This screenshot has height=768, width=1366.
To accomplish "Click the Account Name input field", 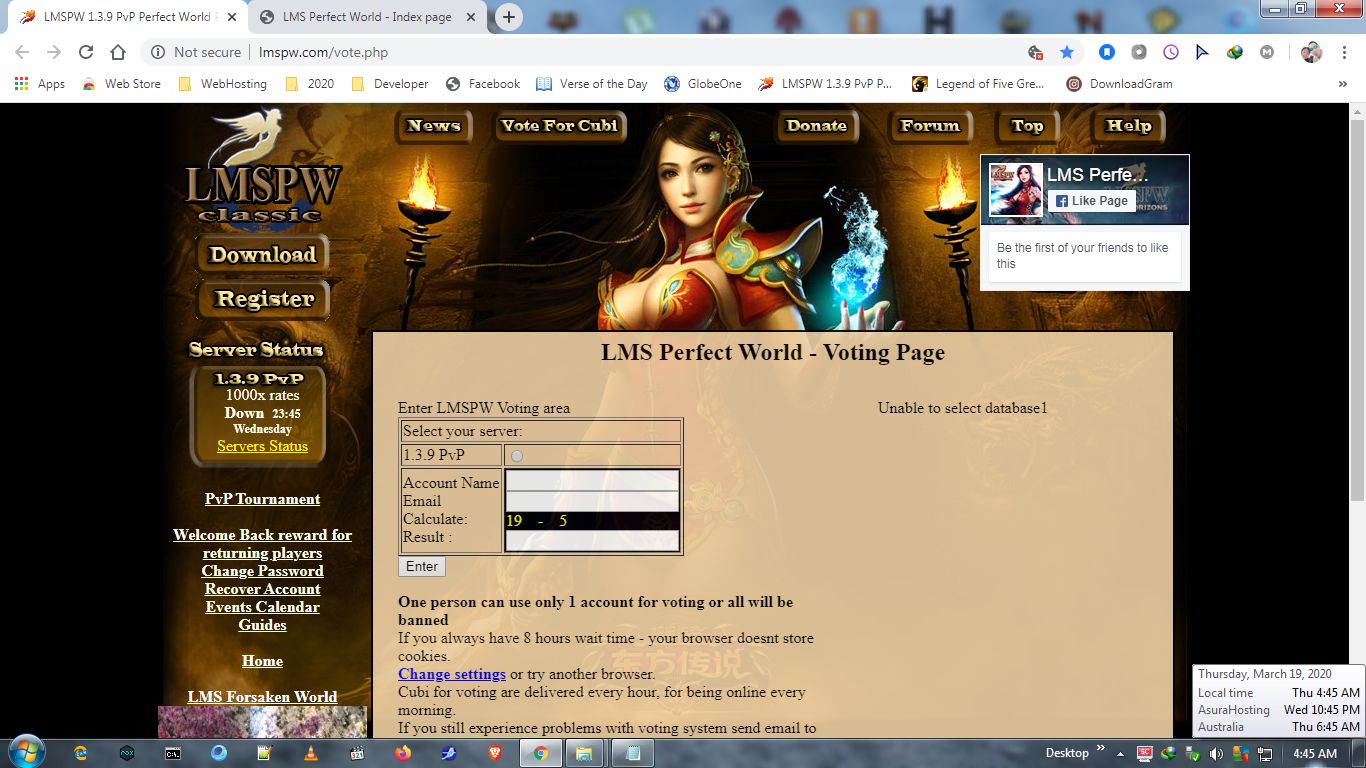I will (x=592, y=482).
